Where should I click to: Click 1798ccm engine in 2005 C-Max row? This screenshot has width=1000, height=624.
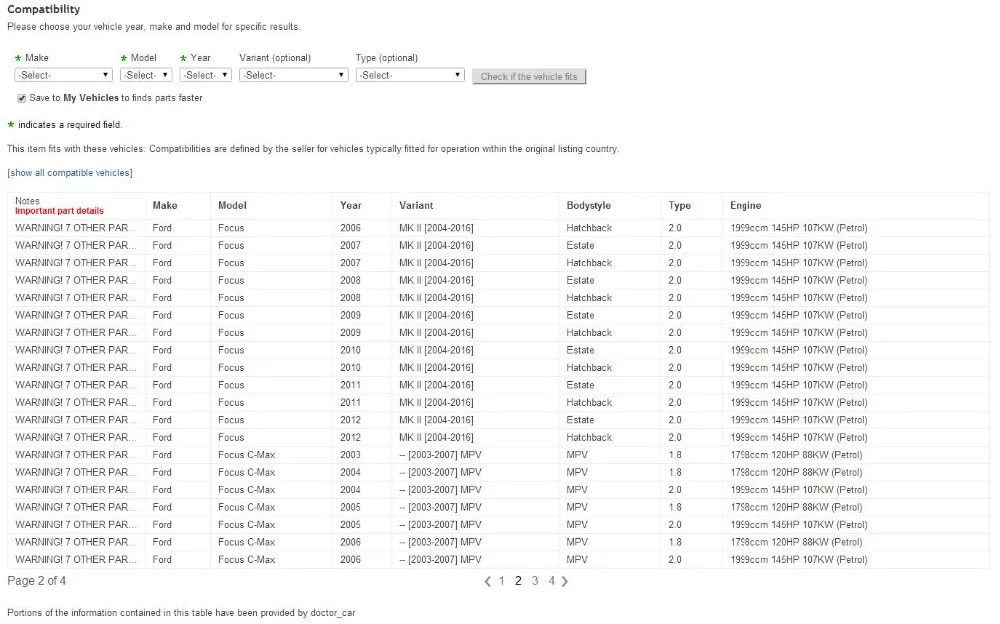pyautogui.click(x=797, y=507)
